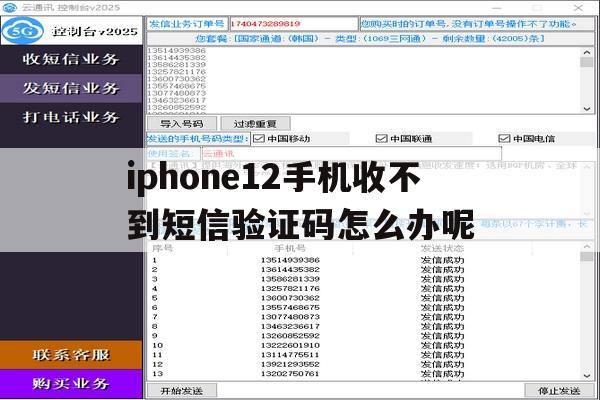The width and height of the screenshot is (600, 400).
Task: Click 购买业务 button
Action: 71,384
